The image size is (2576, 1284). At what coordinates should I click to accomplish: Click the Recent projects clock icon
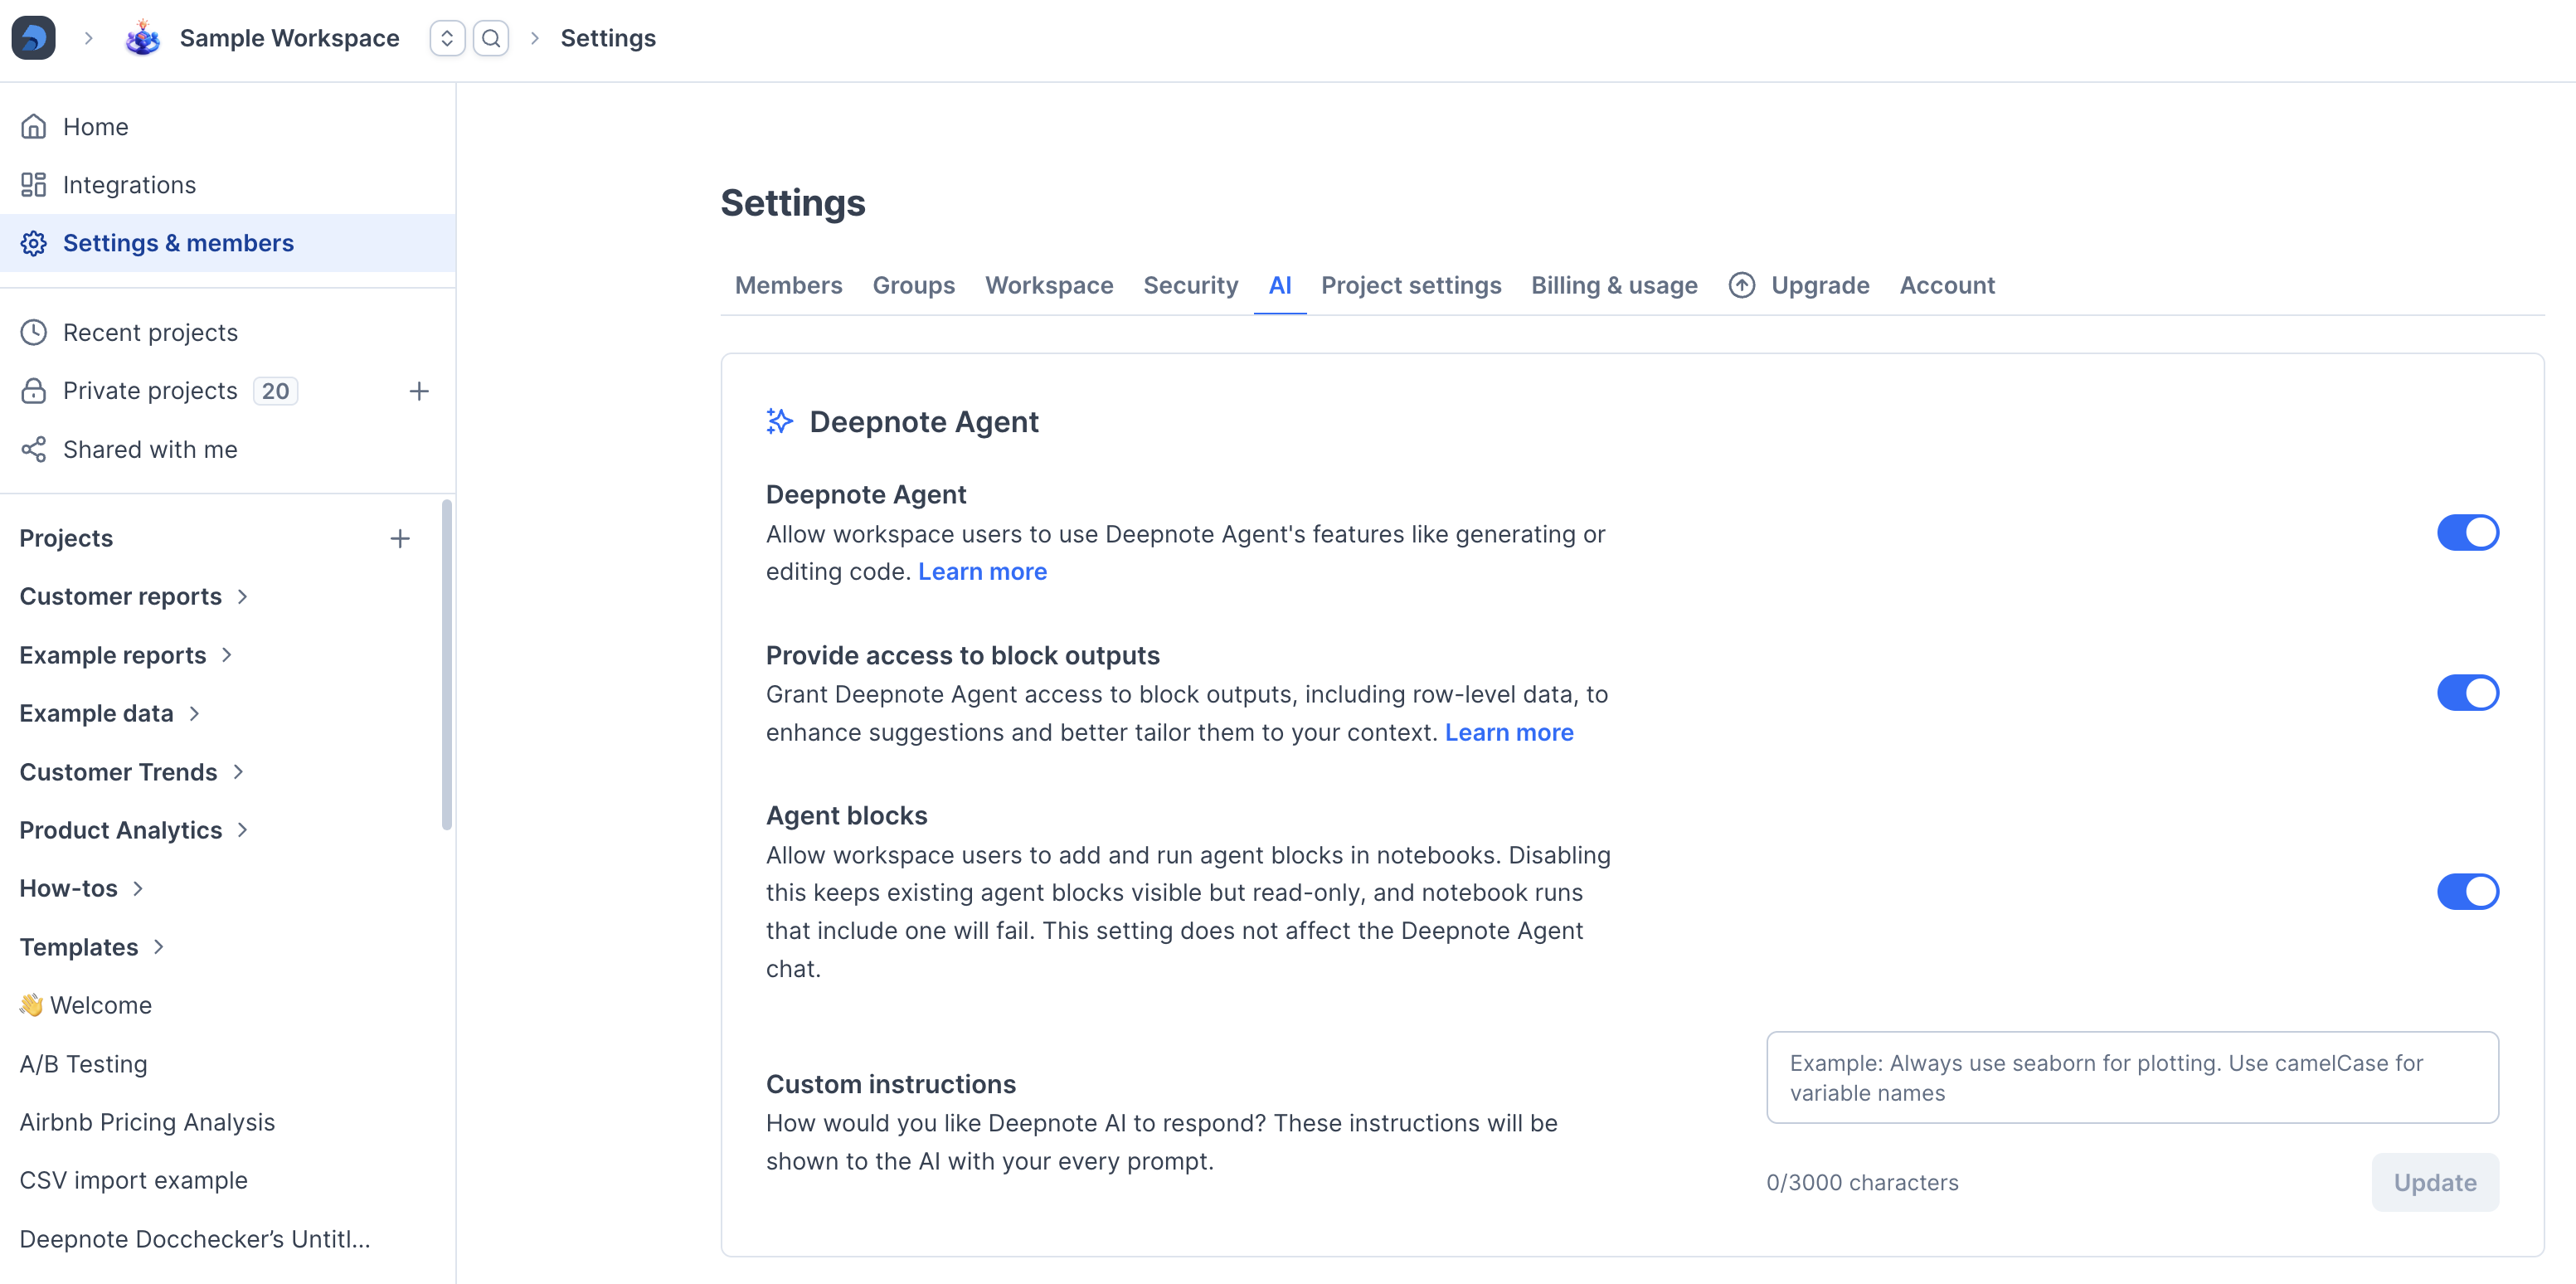pyautogui.click(x=34, y=333)
